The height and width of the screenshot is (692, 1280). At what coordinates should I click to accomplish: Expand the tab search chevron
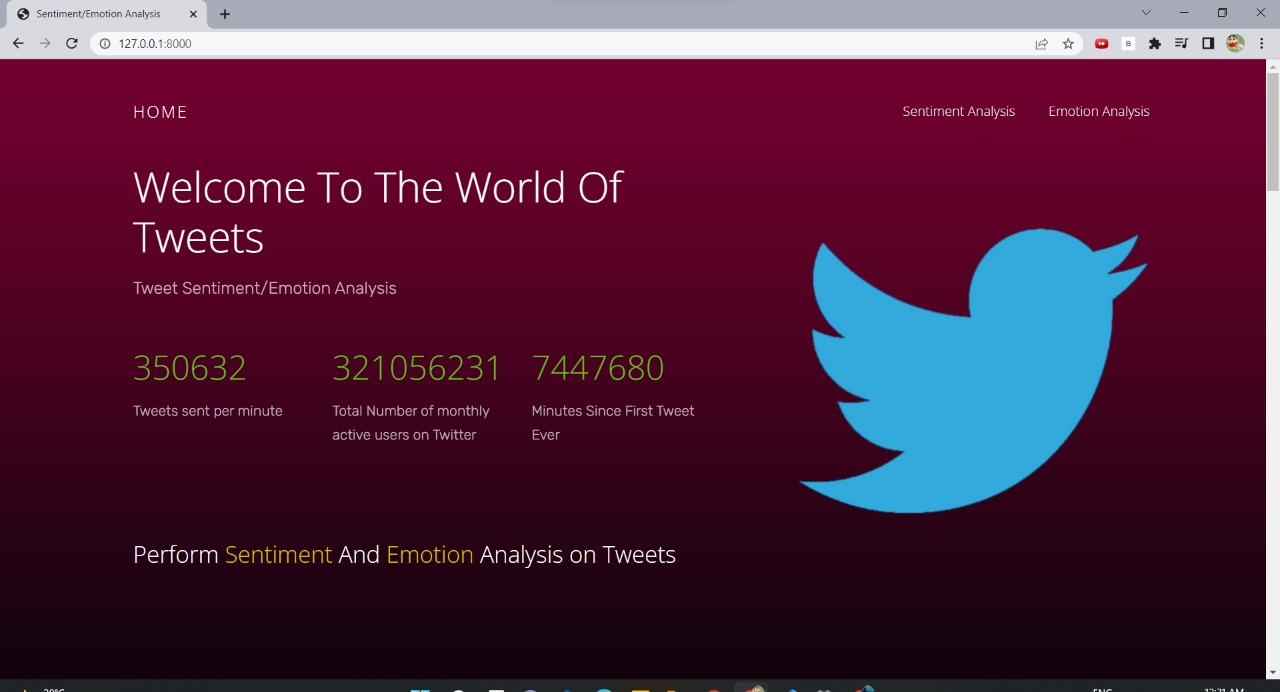coord(1146,13)
